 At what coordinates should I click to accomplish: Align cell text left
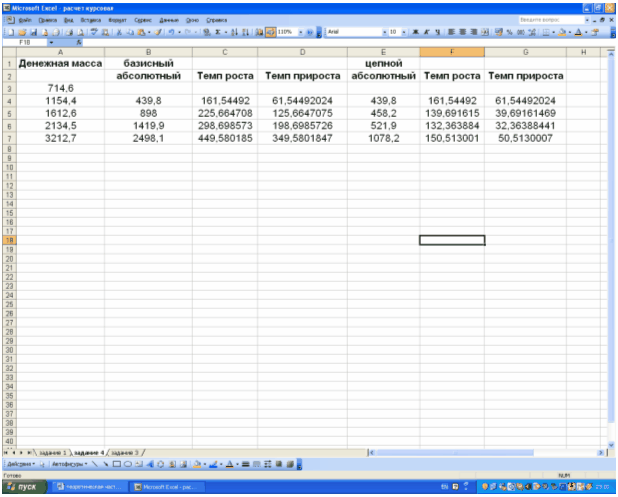pos(451,32)
